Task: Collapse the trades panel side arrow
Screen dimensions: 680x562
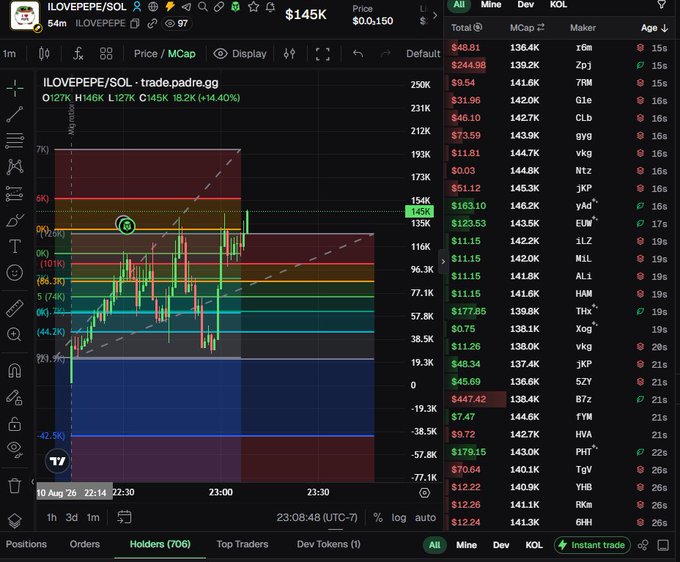Action: click(x=443, y=261)
